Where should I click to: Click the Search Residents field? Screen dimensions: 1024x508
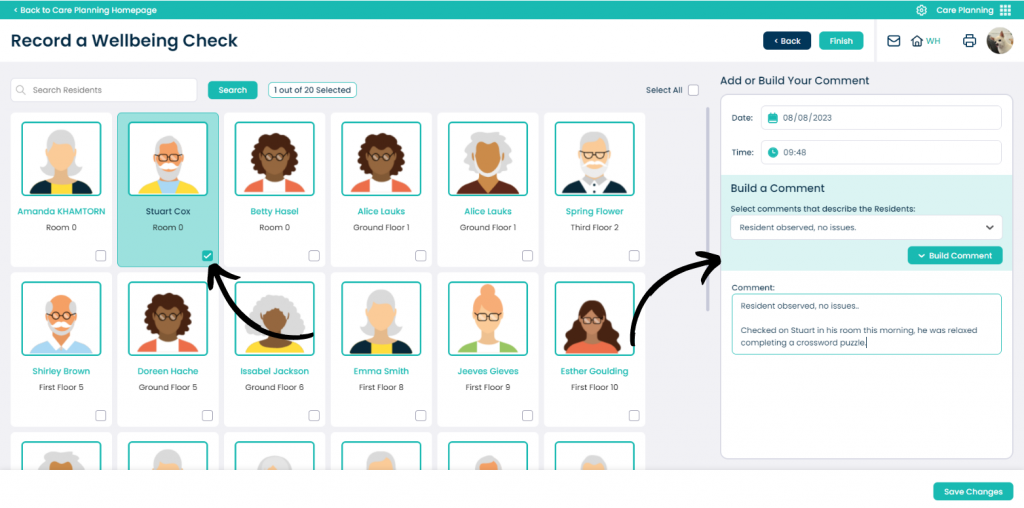tap(104, 90)
